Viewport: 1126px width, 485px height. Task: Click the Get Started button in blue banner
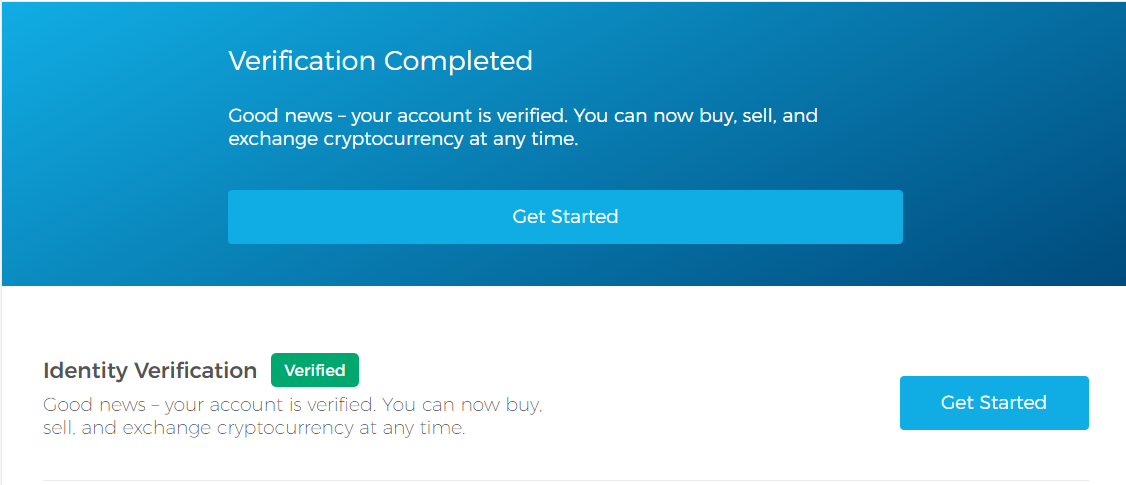tap(565, 217)
